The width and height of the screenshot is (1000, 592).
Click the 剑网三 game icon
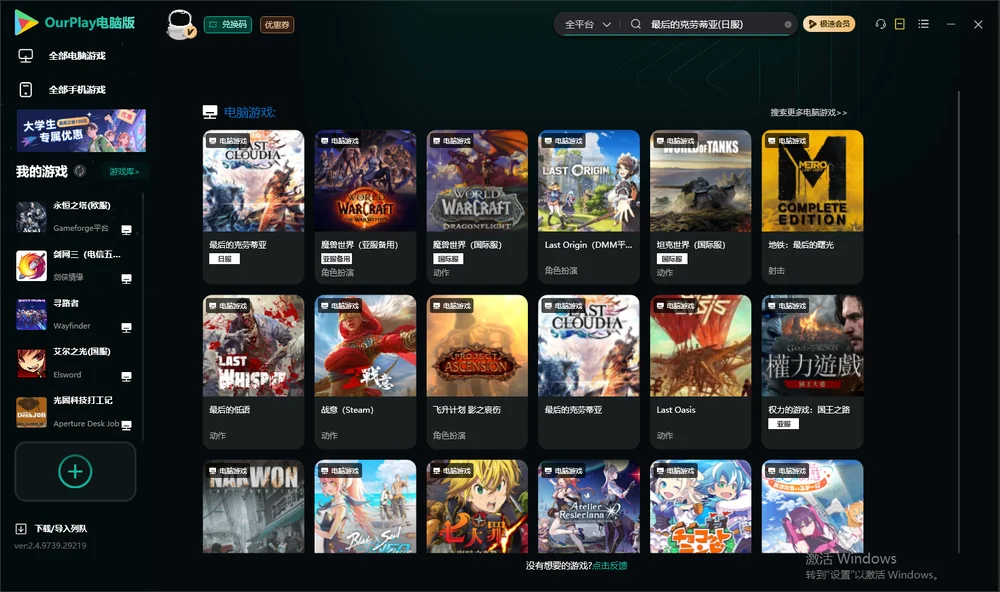31,266
